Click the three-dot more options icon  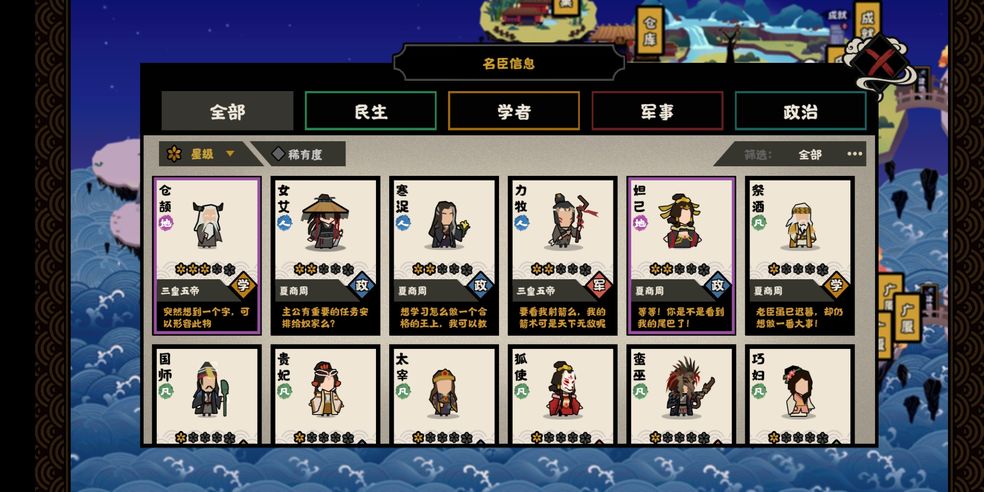[855, 154]
